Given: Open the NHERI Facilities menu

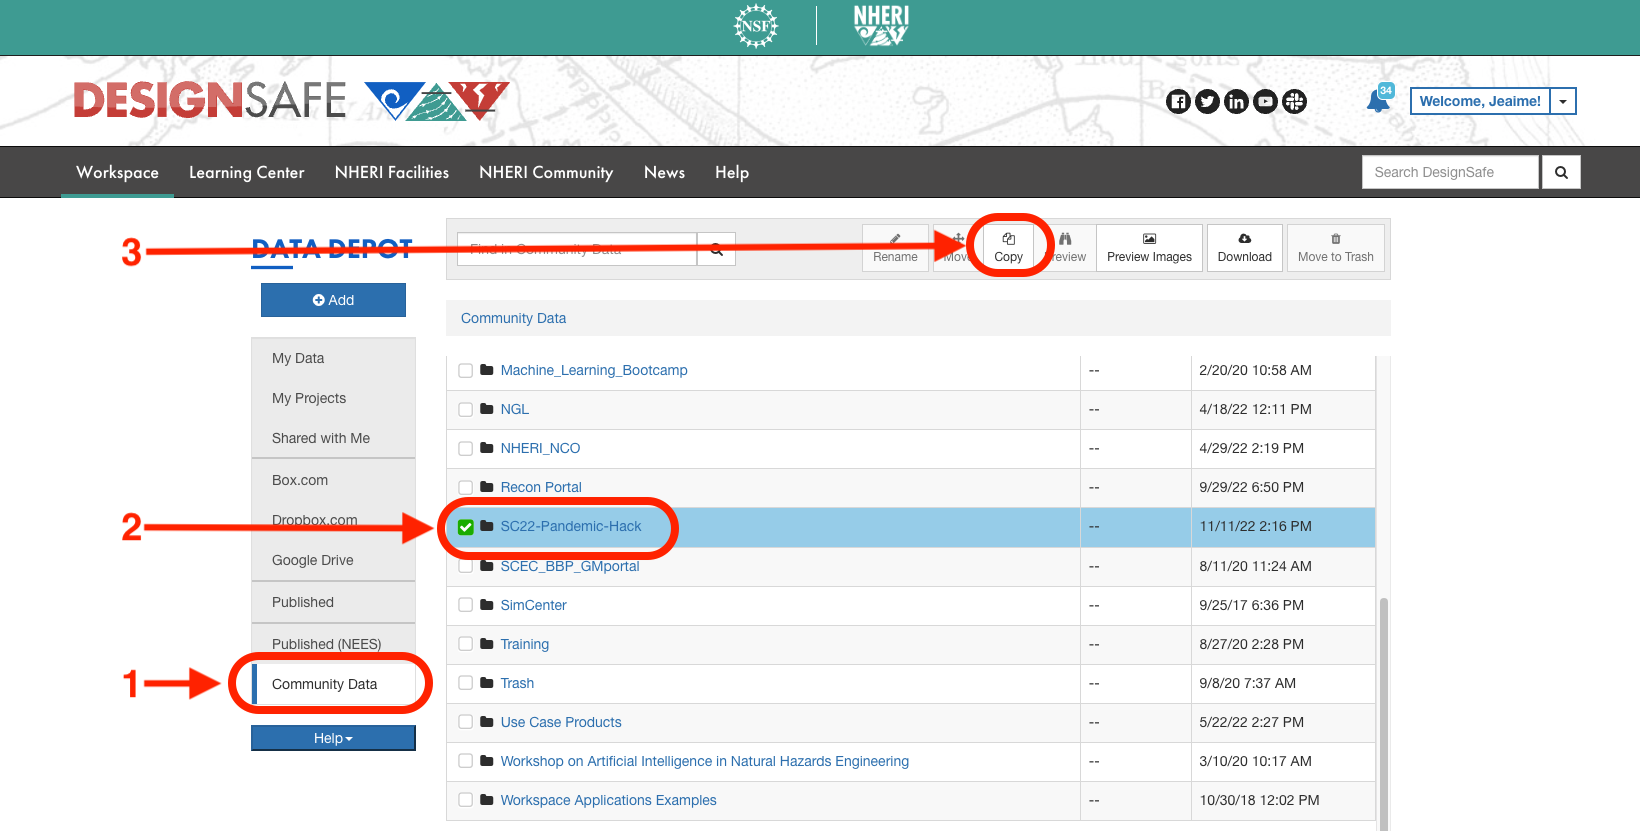Looking at the screenshot, I should coord(392,172).
